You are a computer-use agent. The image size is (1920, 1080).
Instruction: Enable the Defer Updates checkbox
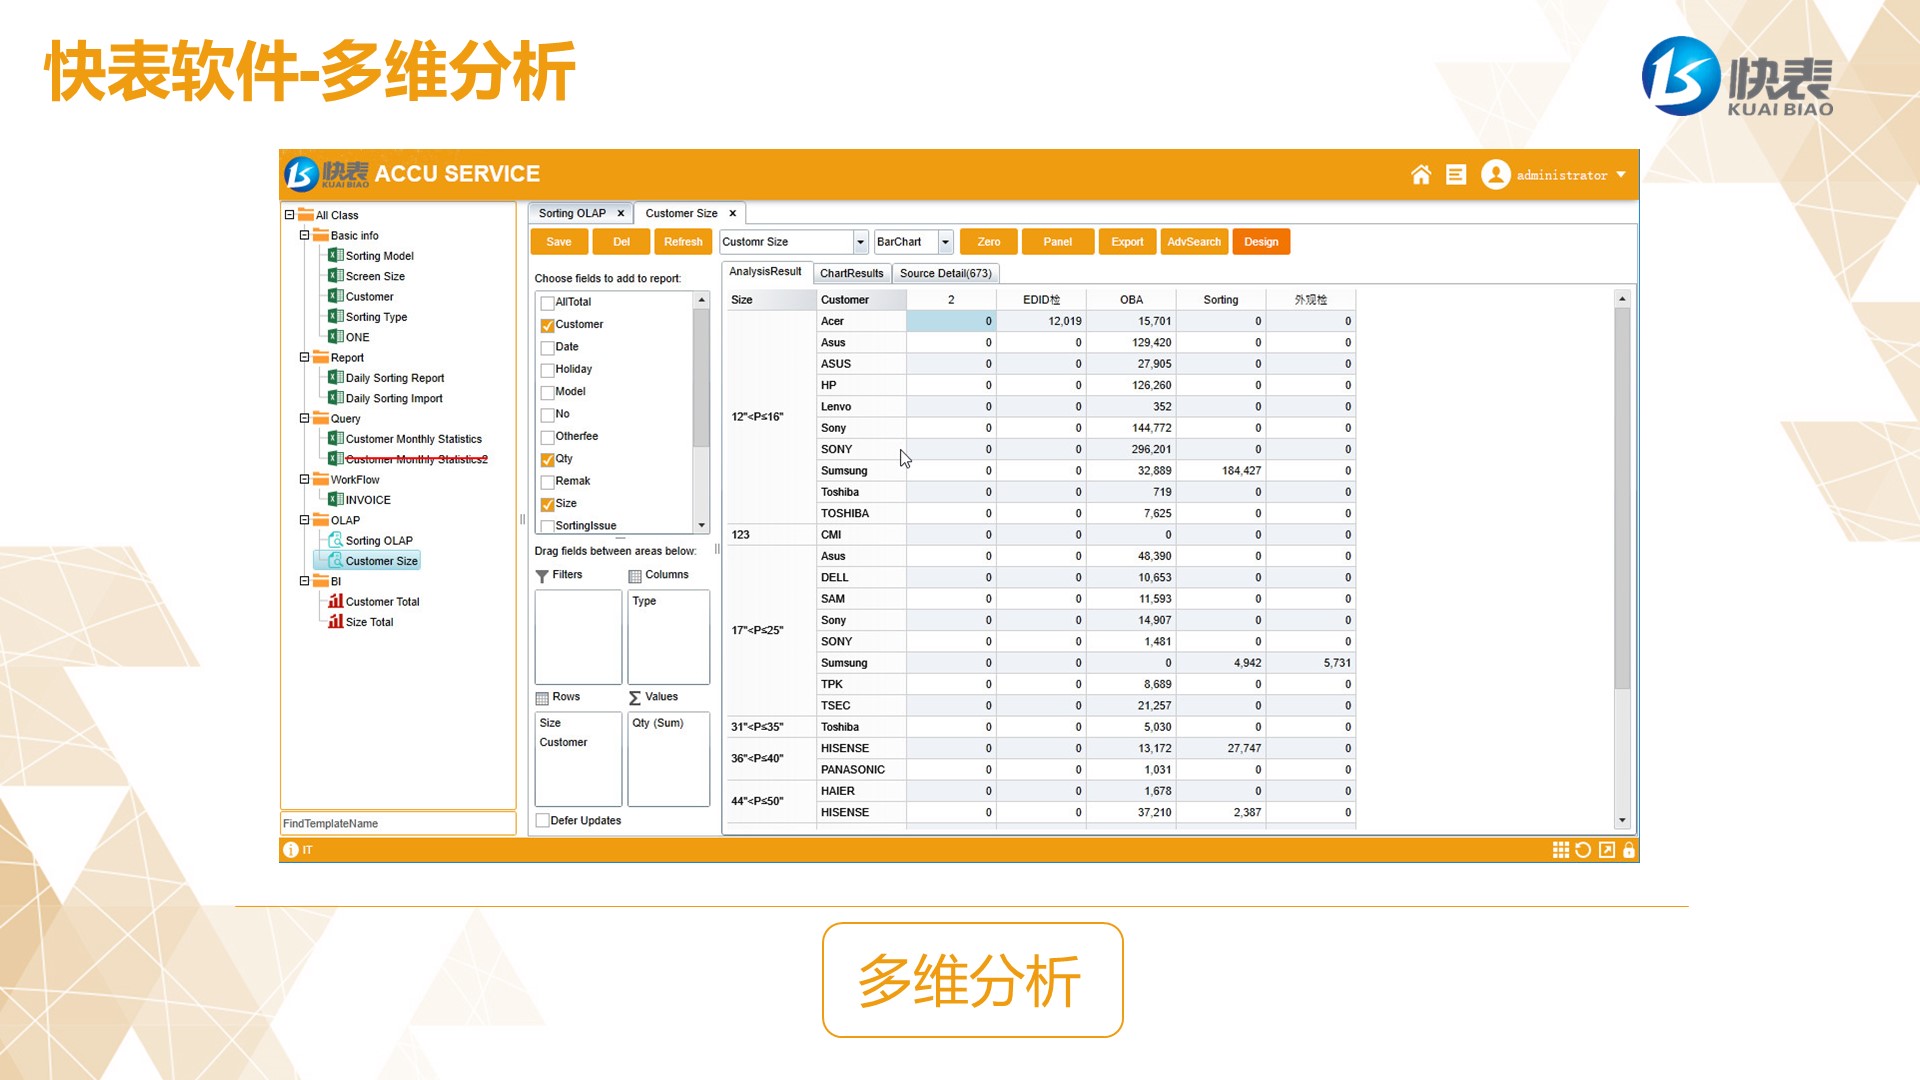(x=542, y=821)
